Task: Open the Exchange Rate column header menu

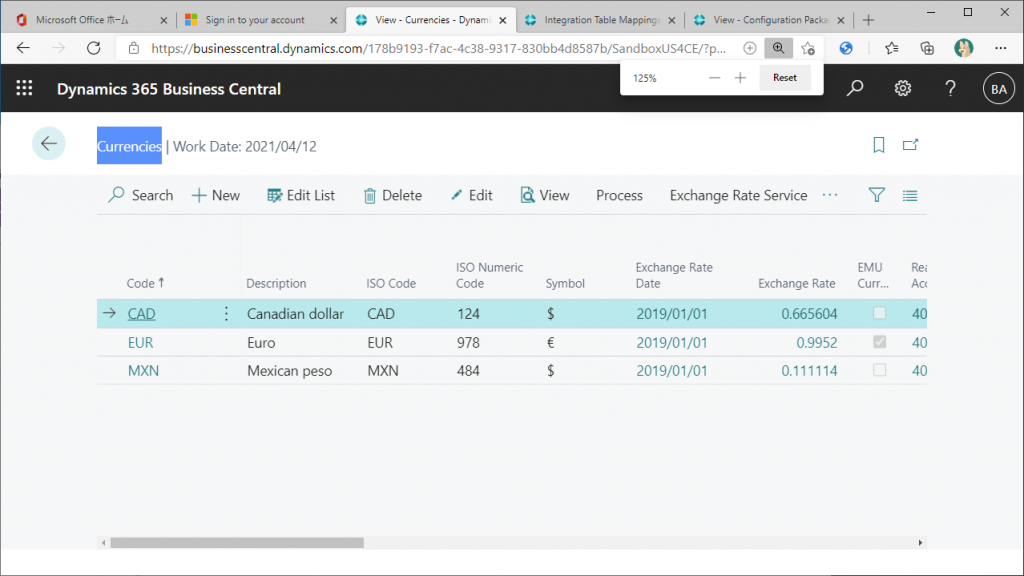Action: (796, 283)
